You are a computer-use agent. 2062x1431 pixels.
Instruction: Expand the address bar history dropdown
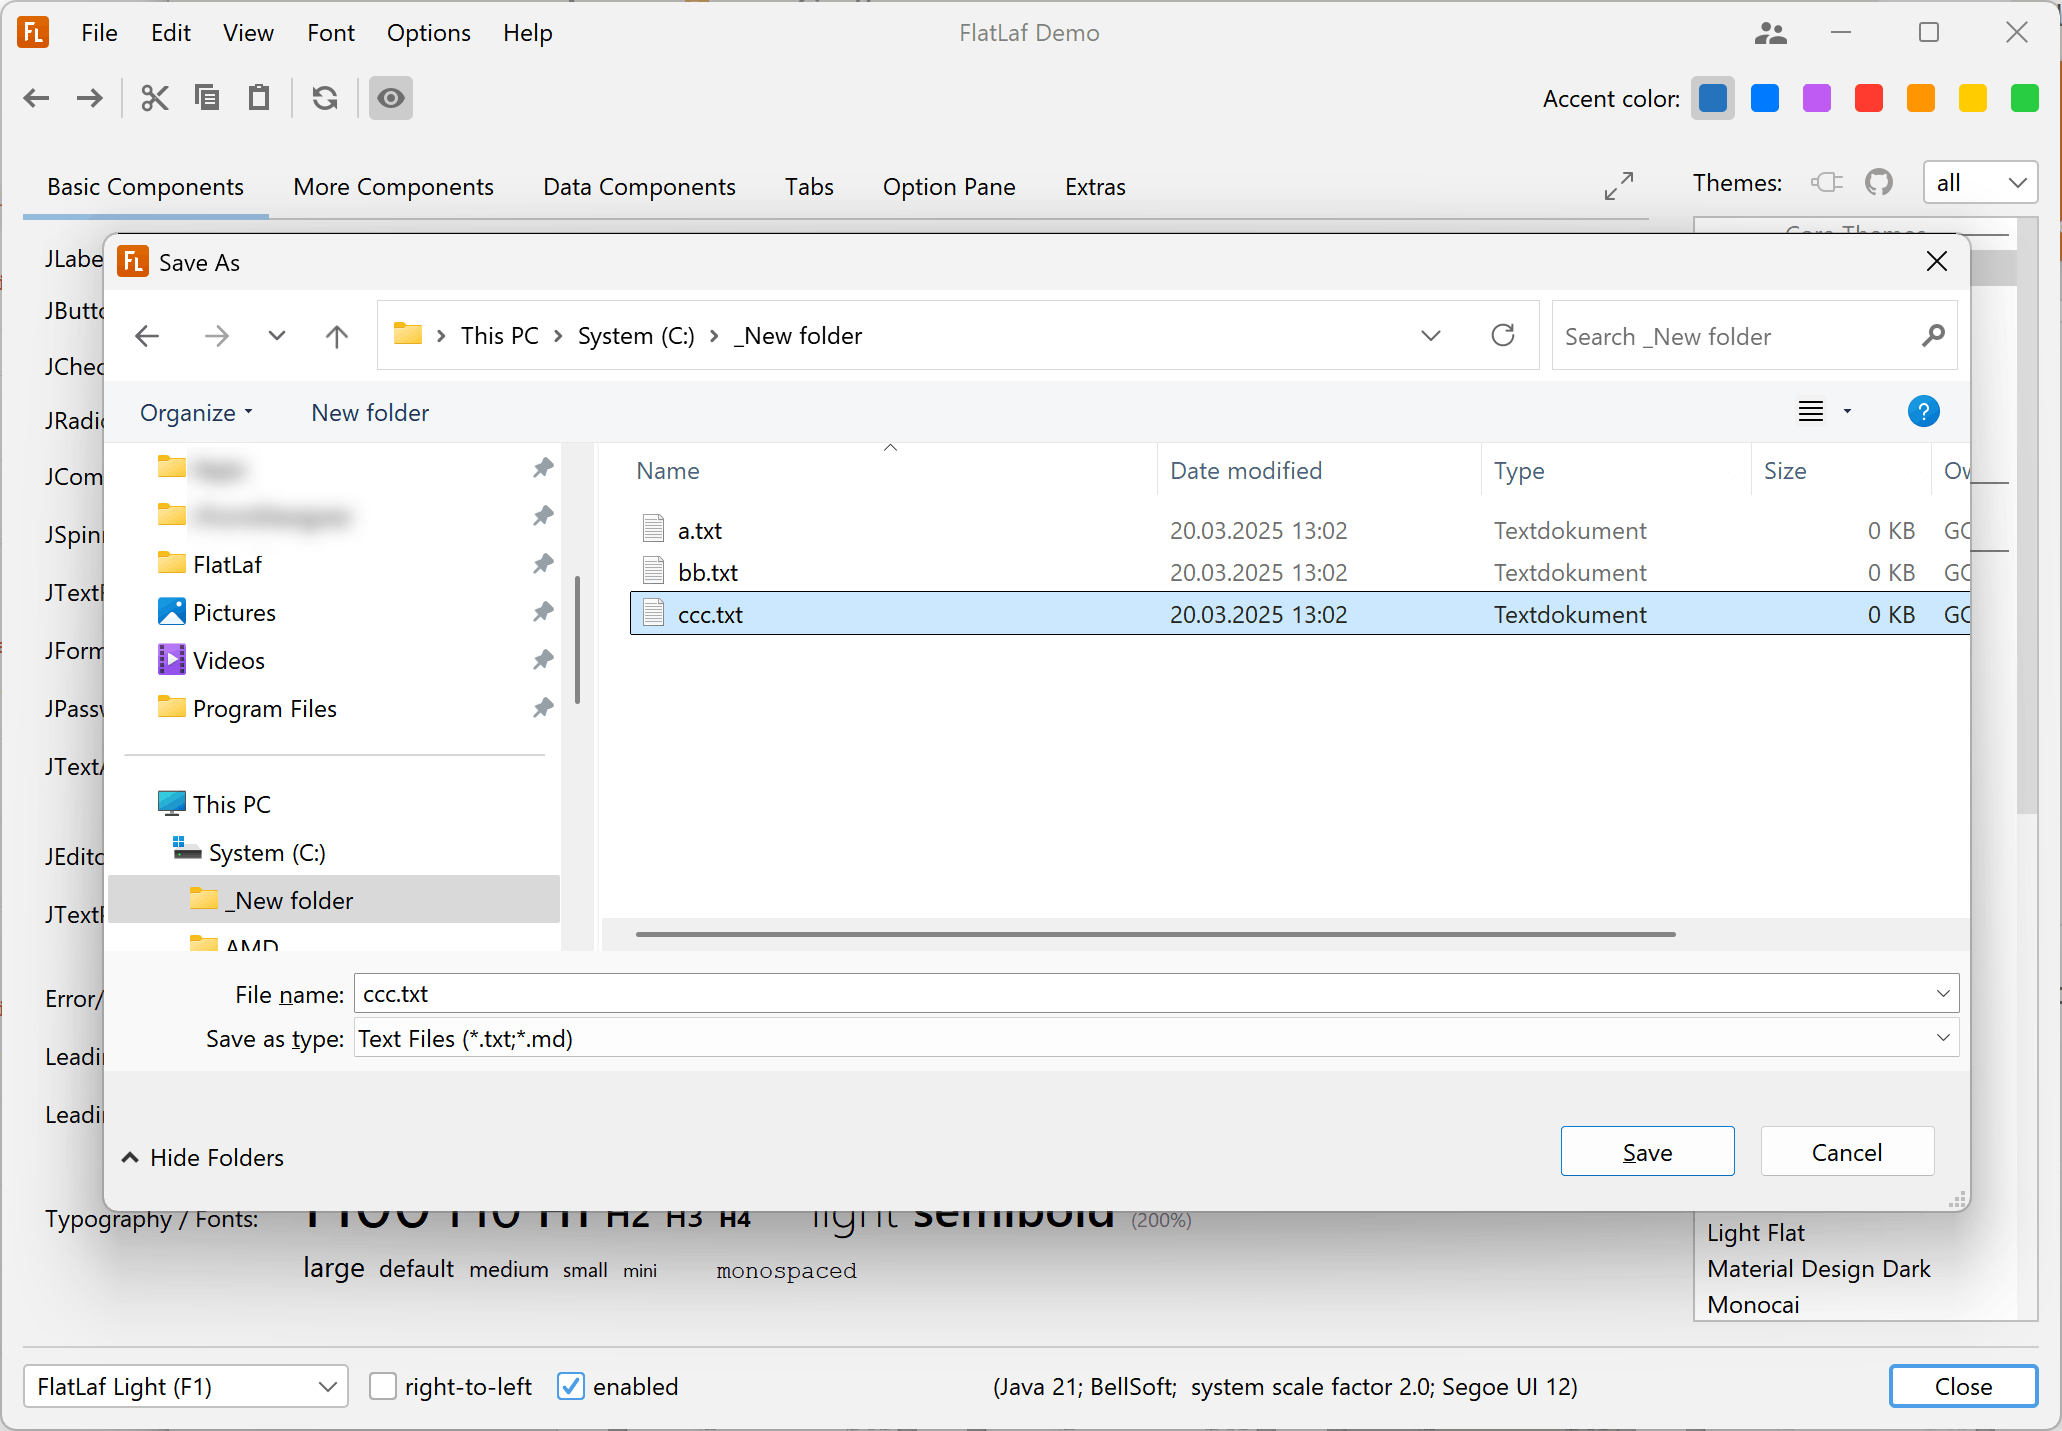[x=1431, y=336]
